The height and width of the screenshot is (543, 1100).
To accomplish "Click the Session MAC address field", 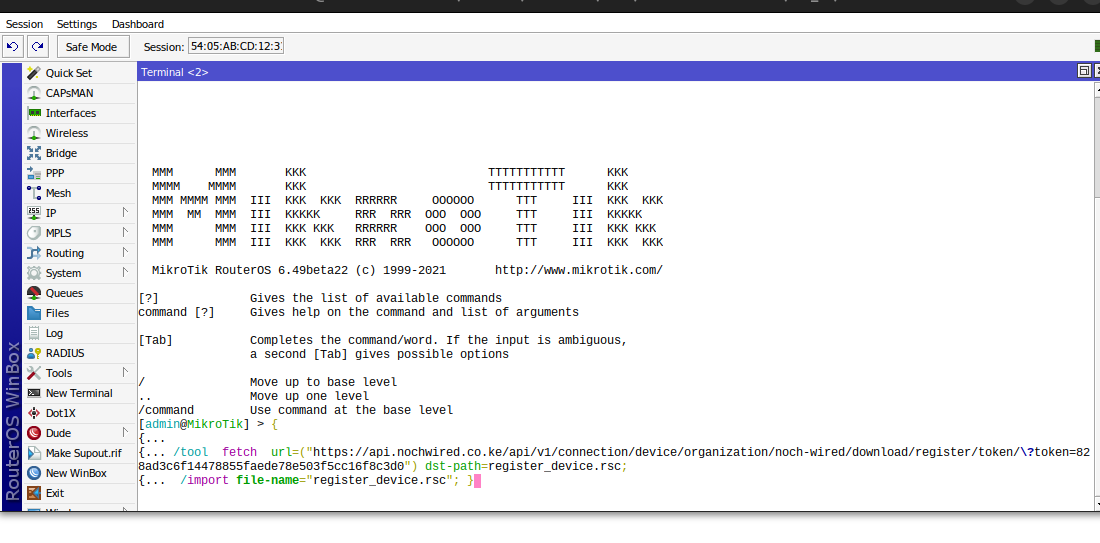I will pos(236,47).
